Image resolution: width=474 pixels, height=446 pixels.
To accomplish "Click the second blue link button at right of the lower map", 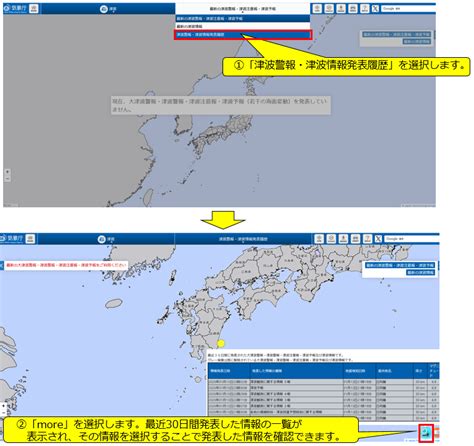I will 420,273.
